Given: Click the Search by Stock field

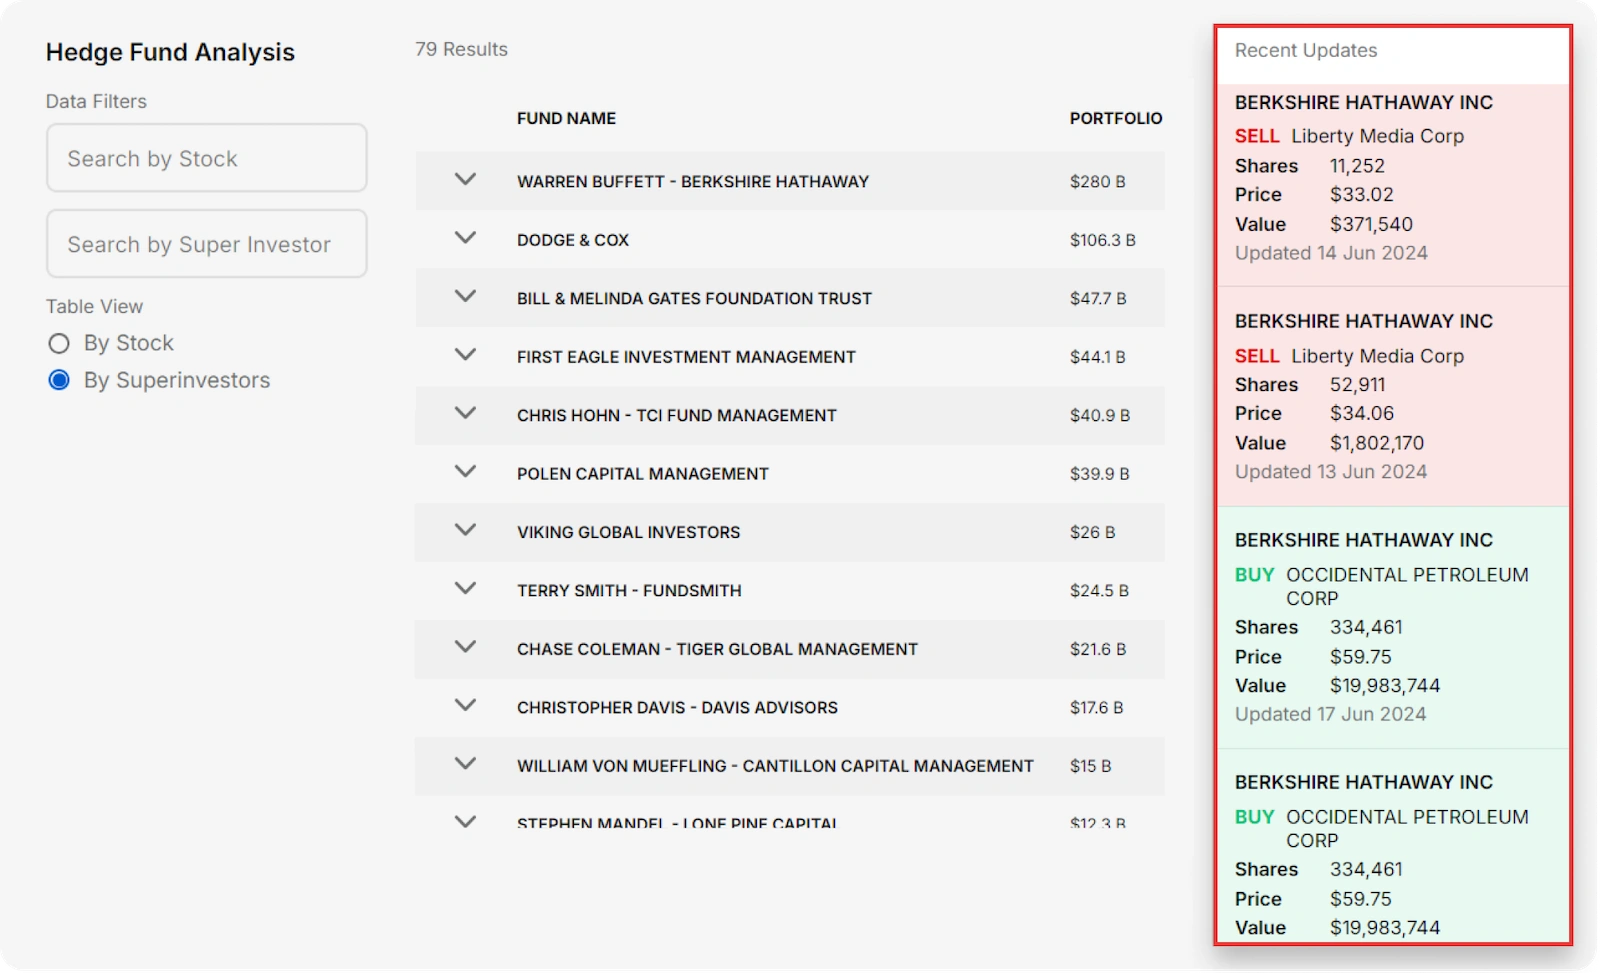Looking at the screenshot, I should coord(206,158).
